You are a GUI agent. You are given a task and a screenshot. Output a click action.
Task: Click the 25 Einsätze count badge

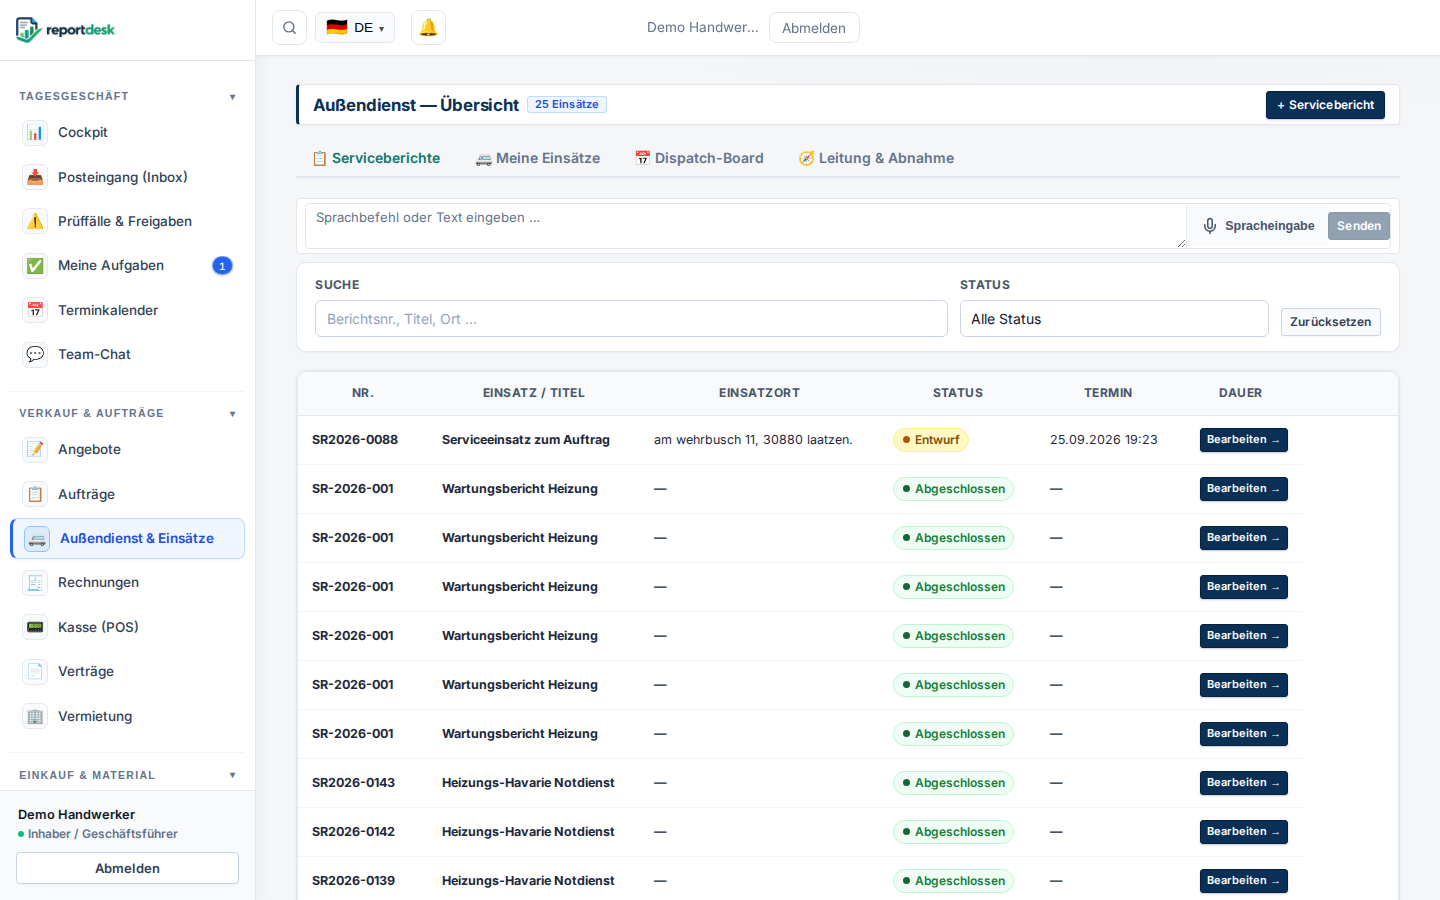(566, 105)
